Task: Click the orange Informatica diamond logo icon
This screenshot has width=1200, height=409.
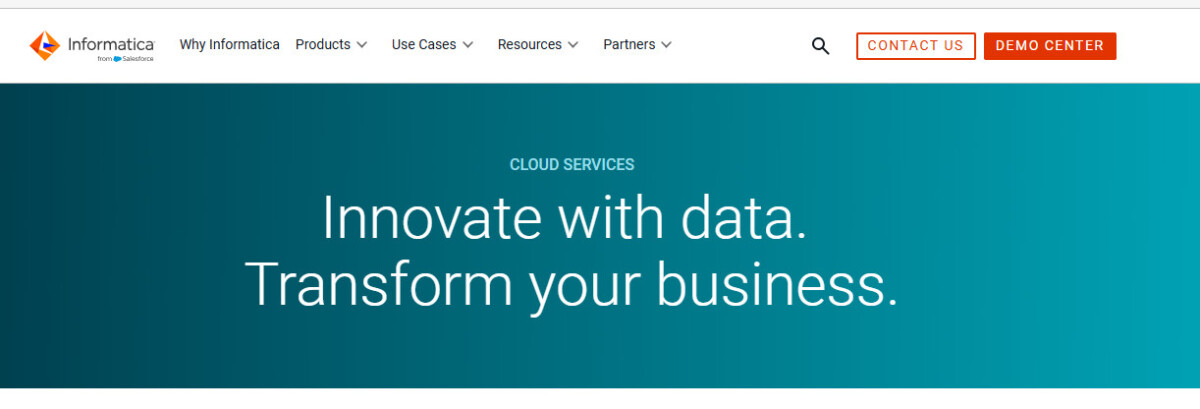Action: pyautogui.click(x=46, y=45)
